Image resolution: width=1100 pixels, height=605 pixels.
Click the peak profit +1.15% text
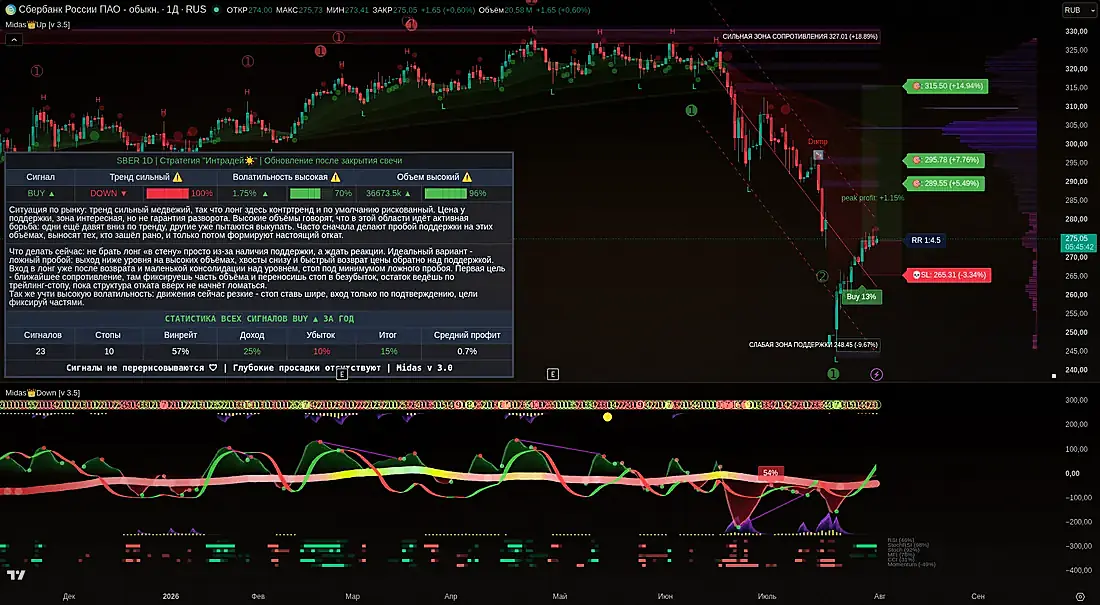[873, 198]
